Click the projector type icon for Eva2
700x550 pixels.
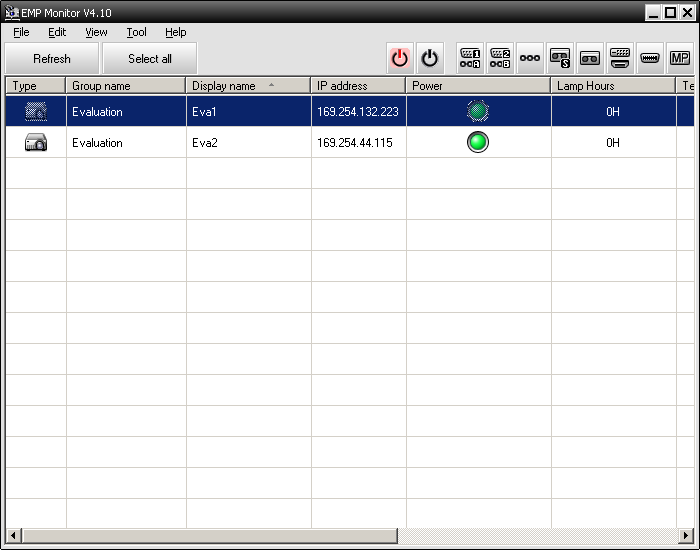36,143
